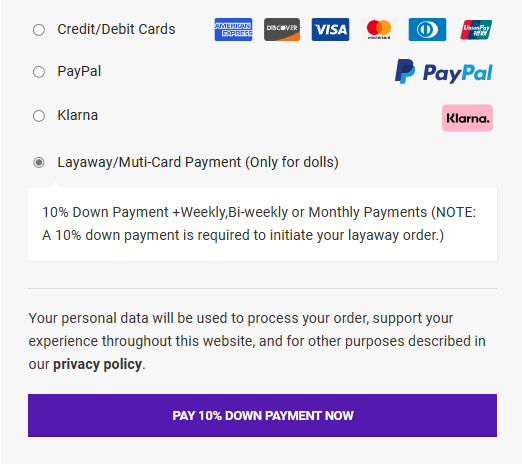522x464 pixels.
Task: Click the personal data notice paragraph
Action: click(x=257, y=341)
